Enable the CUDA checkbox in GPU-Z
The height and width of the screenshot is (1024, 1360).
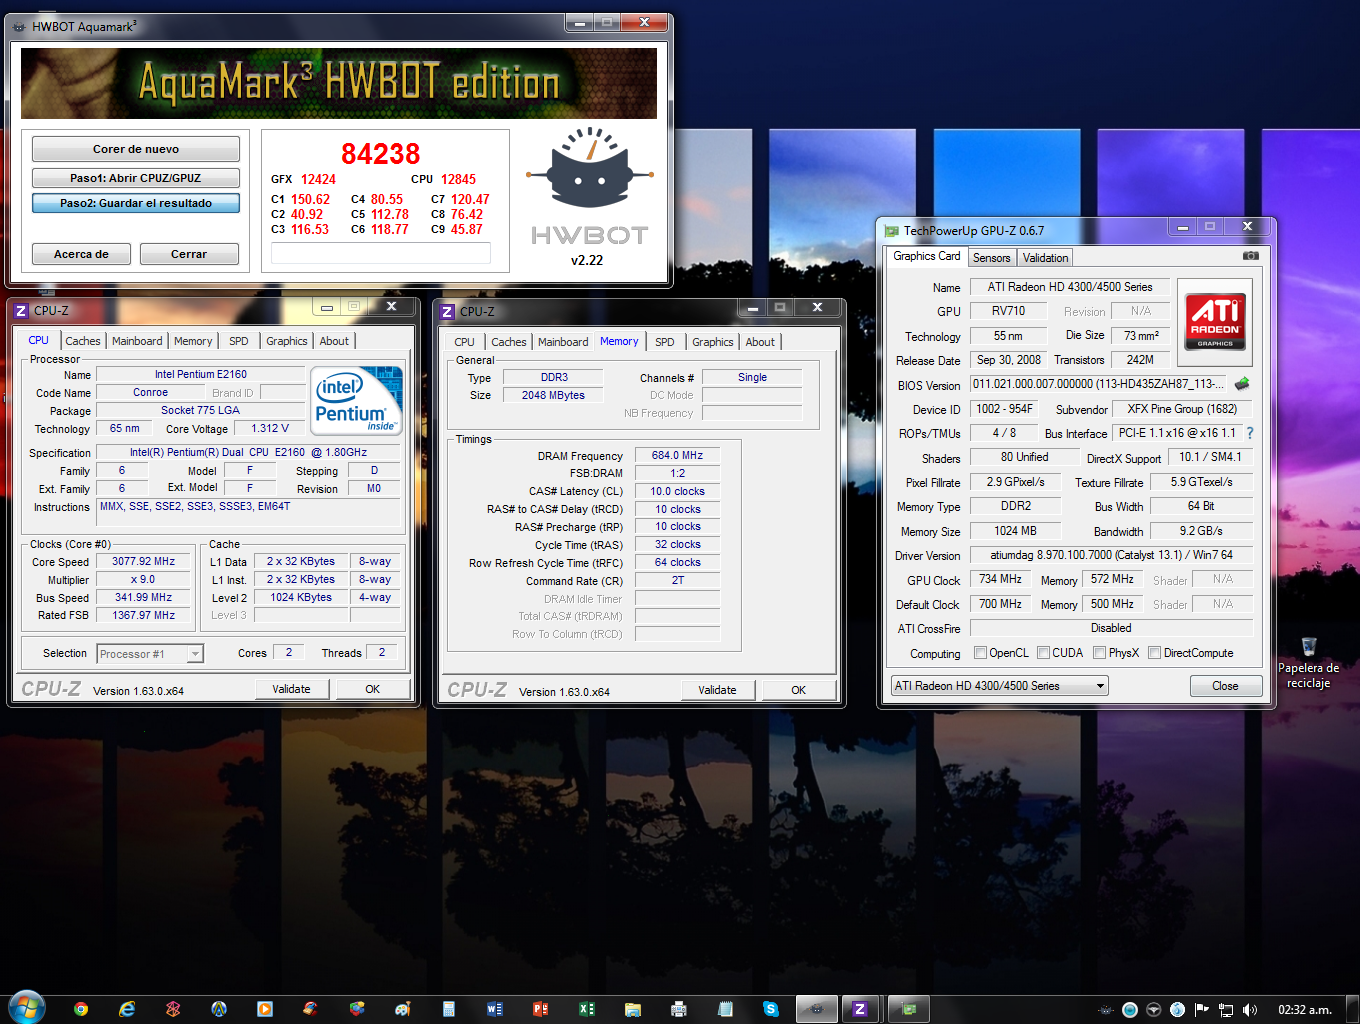1044,653
